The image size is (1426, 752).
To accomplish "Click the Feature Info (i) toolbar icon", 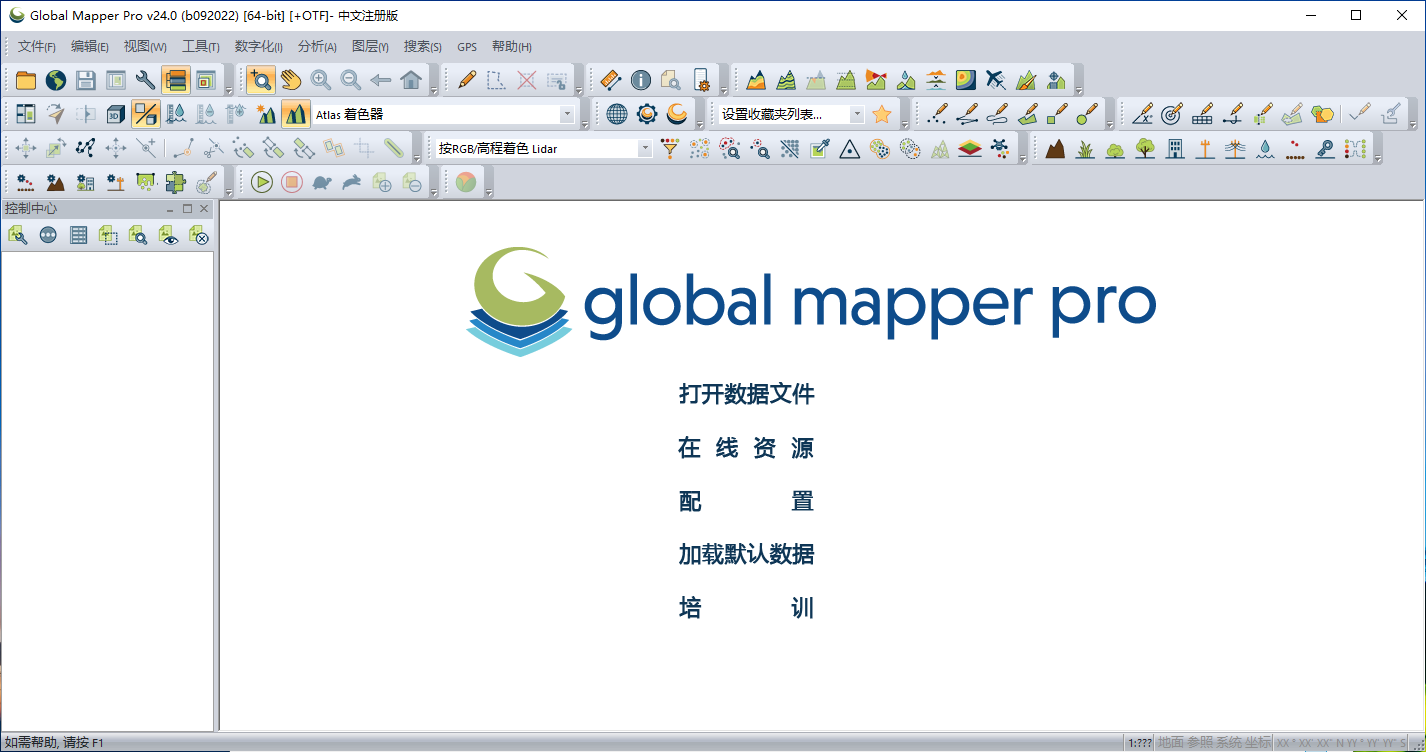I will tap(641, 80).
